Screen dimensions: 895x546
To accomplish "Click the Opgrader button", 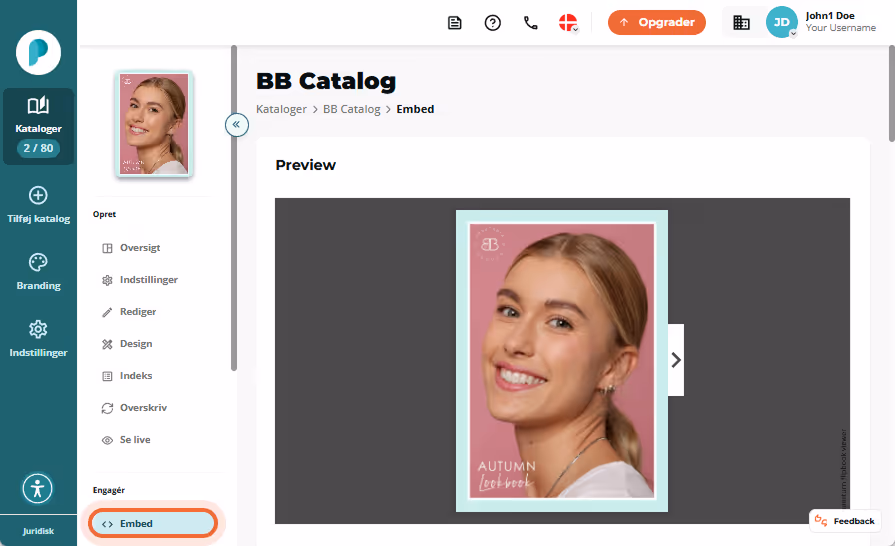I will tap(656, 22).
